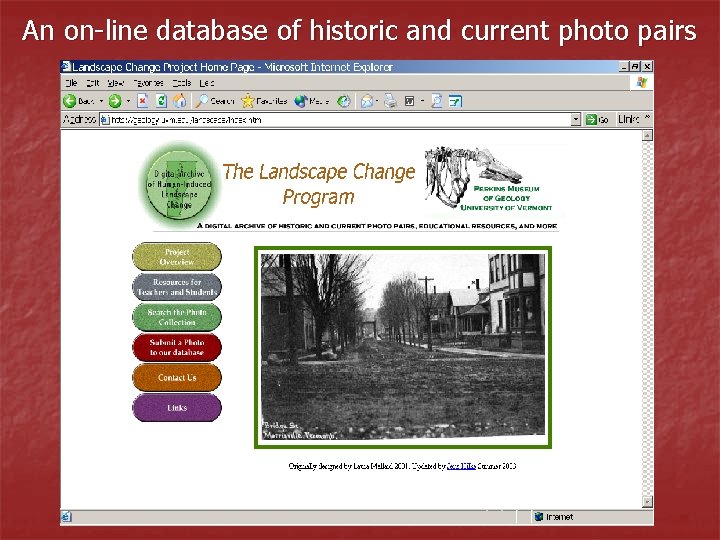Viewport: 720px width, 540px height.
Task: Click the Forward arrow icon
Action: [x=115, y=101]
